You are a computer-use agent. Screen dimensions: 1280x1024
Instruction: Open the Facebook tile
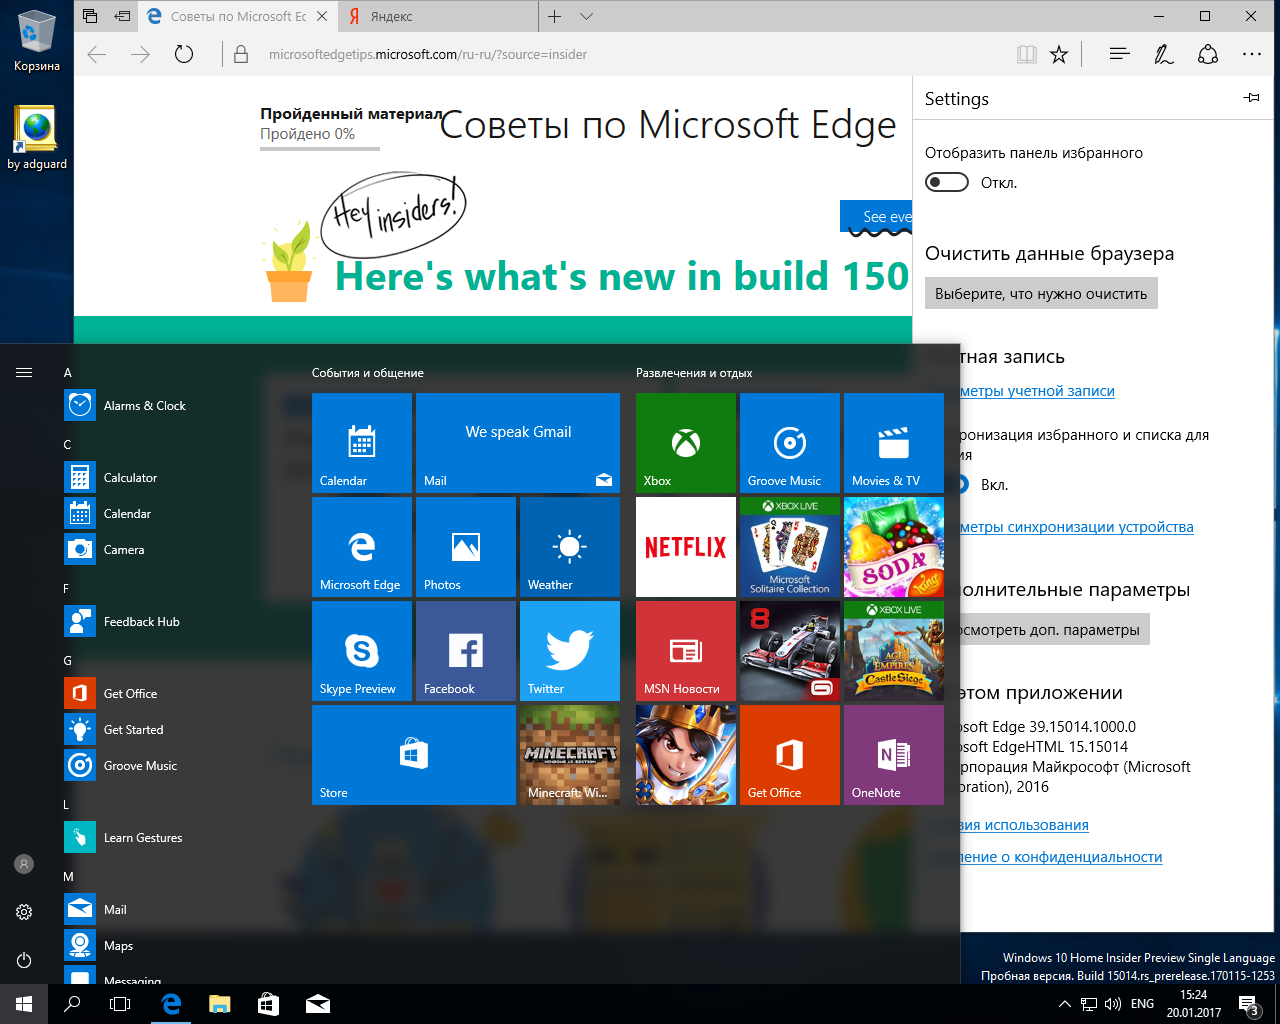(466, 651)
